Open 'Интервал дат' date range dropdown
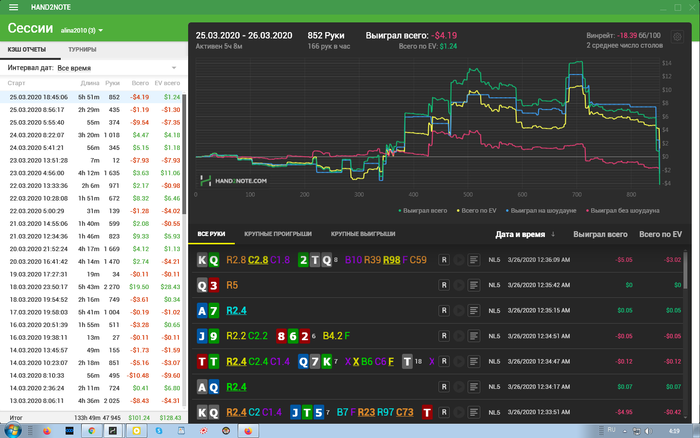 93,68
